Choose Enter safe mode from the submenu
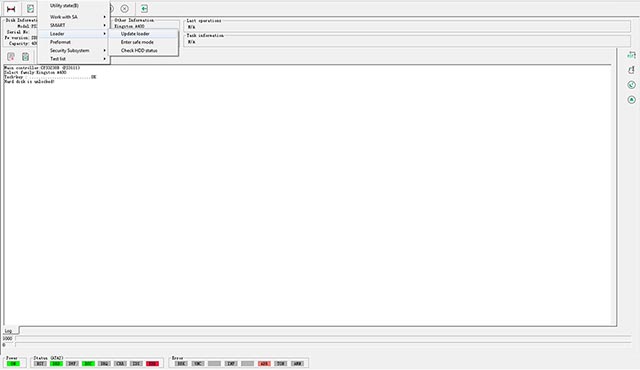Viewport: 640px width, 370px height. click(143, 42)
